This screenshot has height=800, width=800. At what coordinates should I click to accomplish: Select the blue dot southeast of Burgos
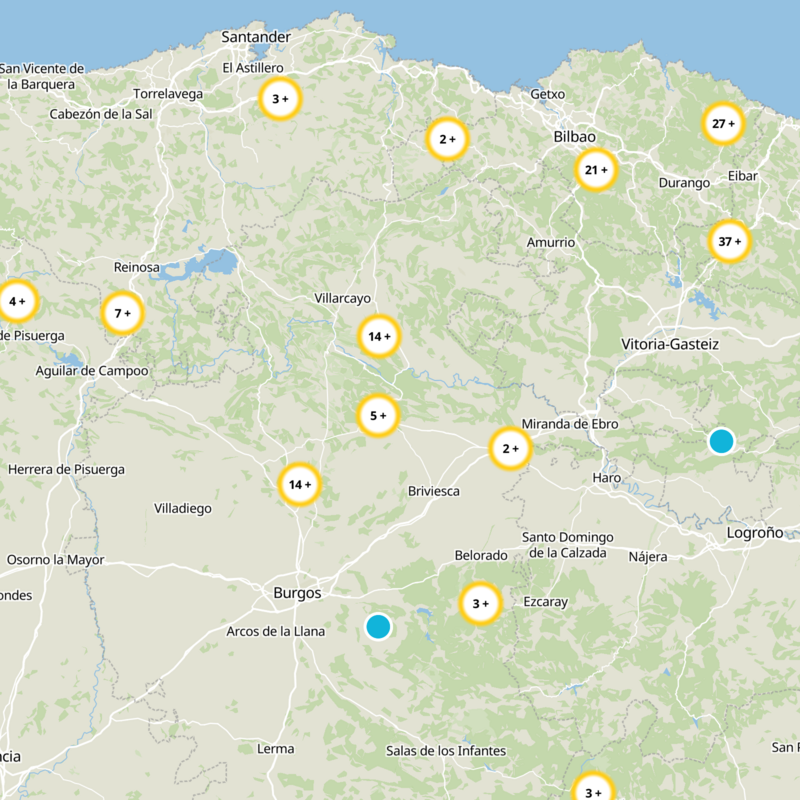pyautogui.click(x=378, y=628)
